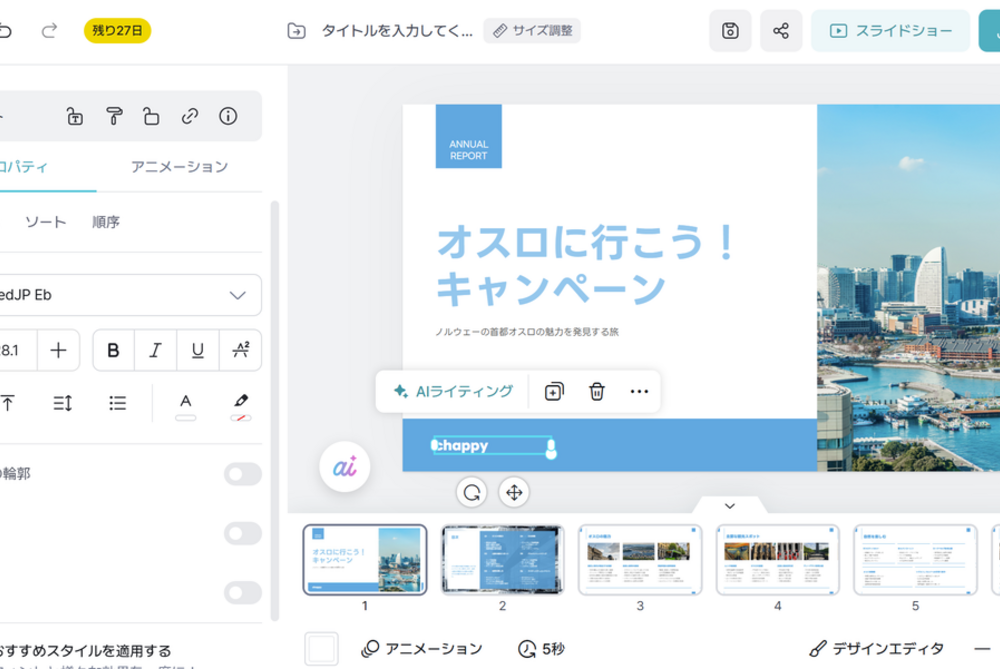Image resolution: width=1000 pixels, height=669 pixels.
Task: Switch to the アニメーション tab in panel
Action: coord(179,167)
